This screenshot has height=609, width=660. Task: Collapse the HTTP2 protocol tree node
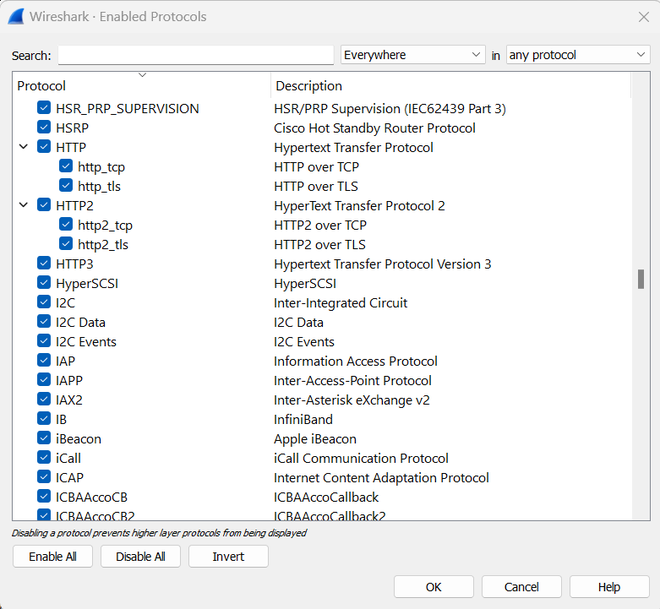coord(24,205)
